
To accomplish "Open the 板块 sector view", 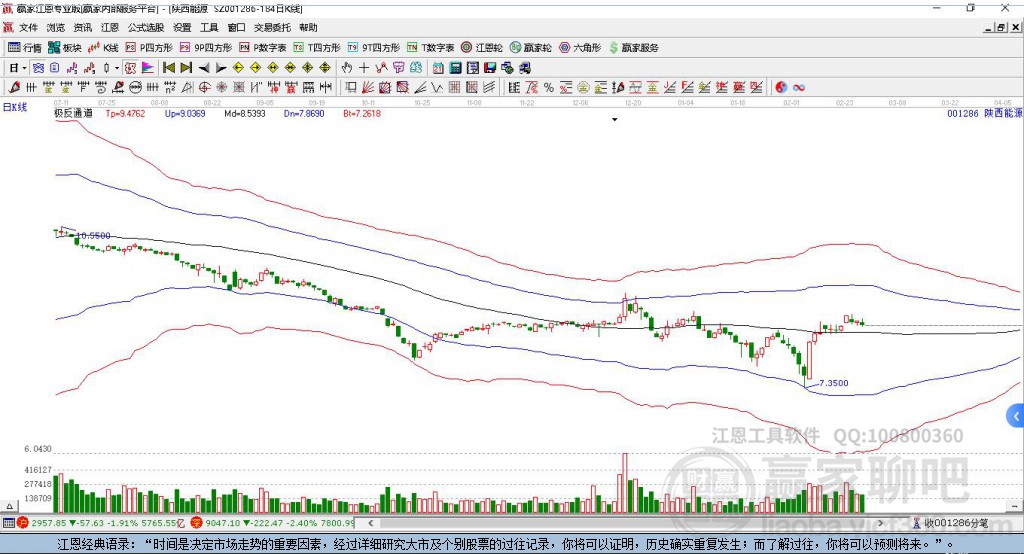I will (65, 48).
